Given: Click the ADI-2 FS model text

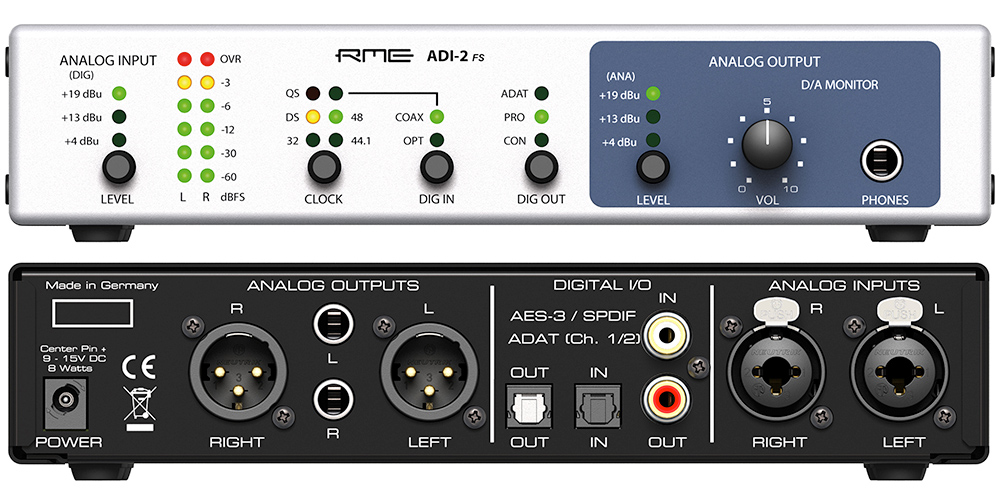Looking at the screenshot, I should pos(455,57).
